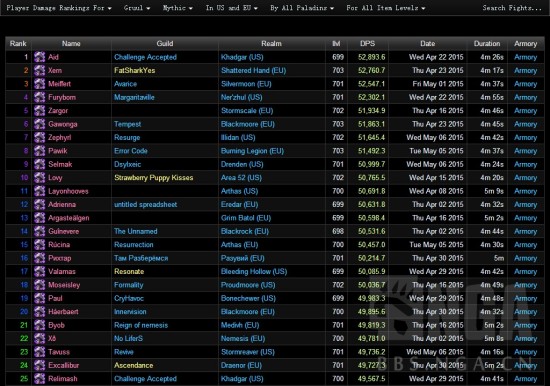550x386 pixels.
Task: Expand the In US and EU region dropdown
Action: pos(232,8)
